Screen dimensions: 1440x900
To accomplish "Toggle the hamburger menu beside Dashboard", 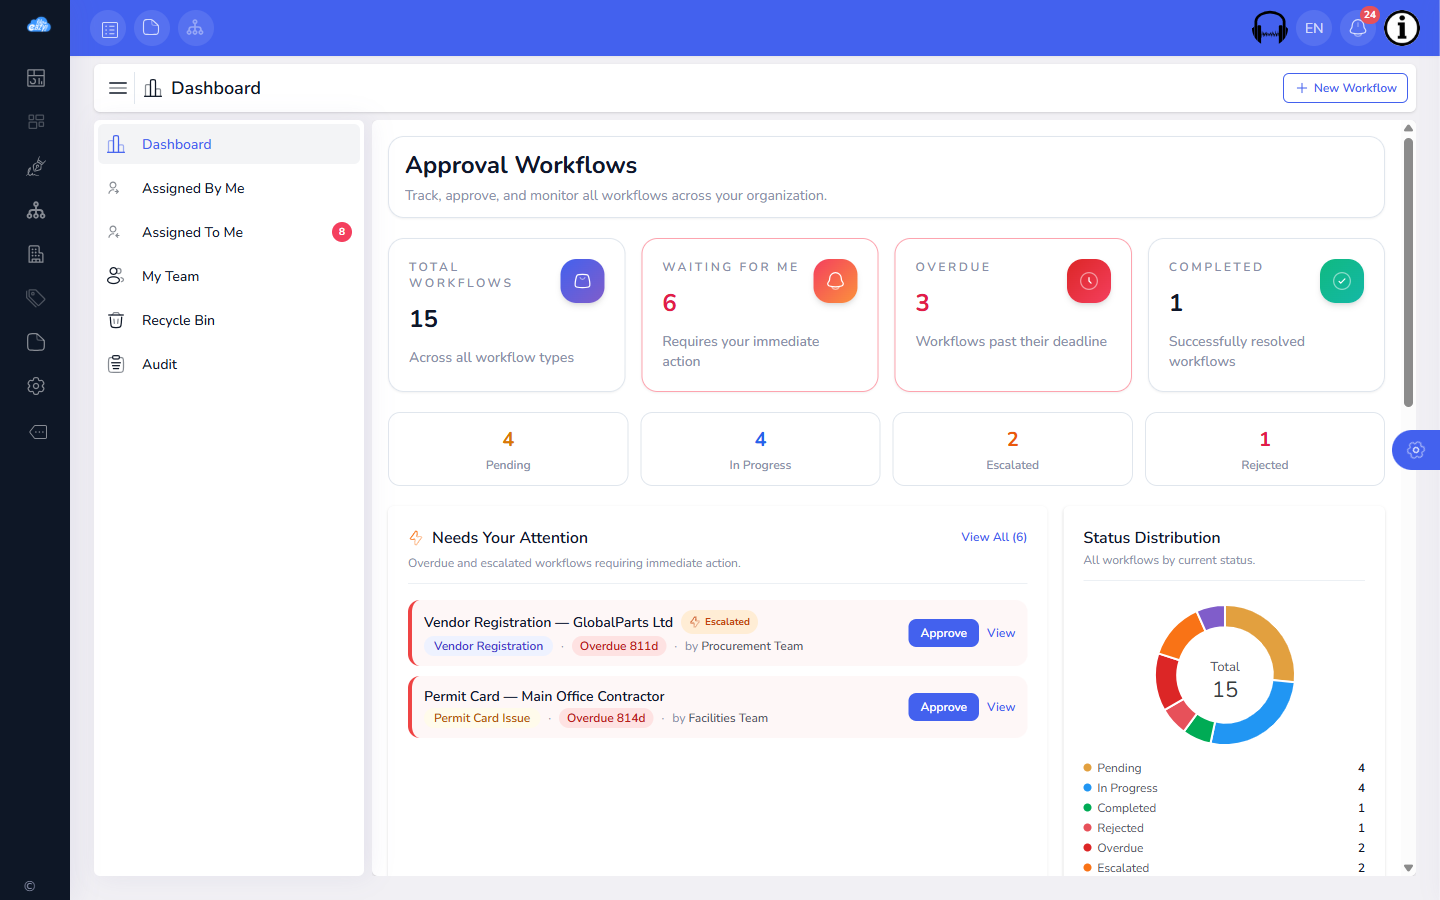I will pyautogui.click(x=118, y=88).
